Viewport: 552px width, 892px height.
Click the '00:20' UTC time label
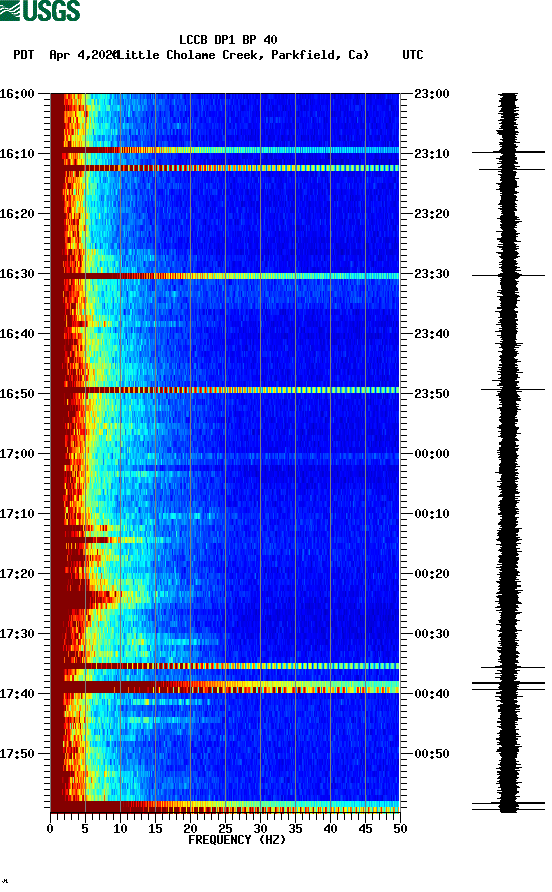coord(432,574)
